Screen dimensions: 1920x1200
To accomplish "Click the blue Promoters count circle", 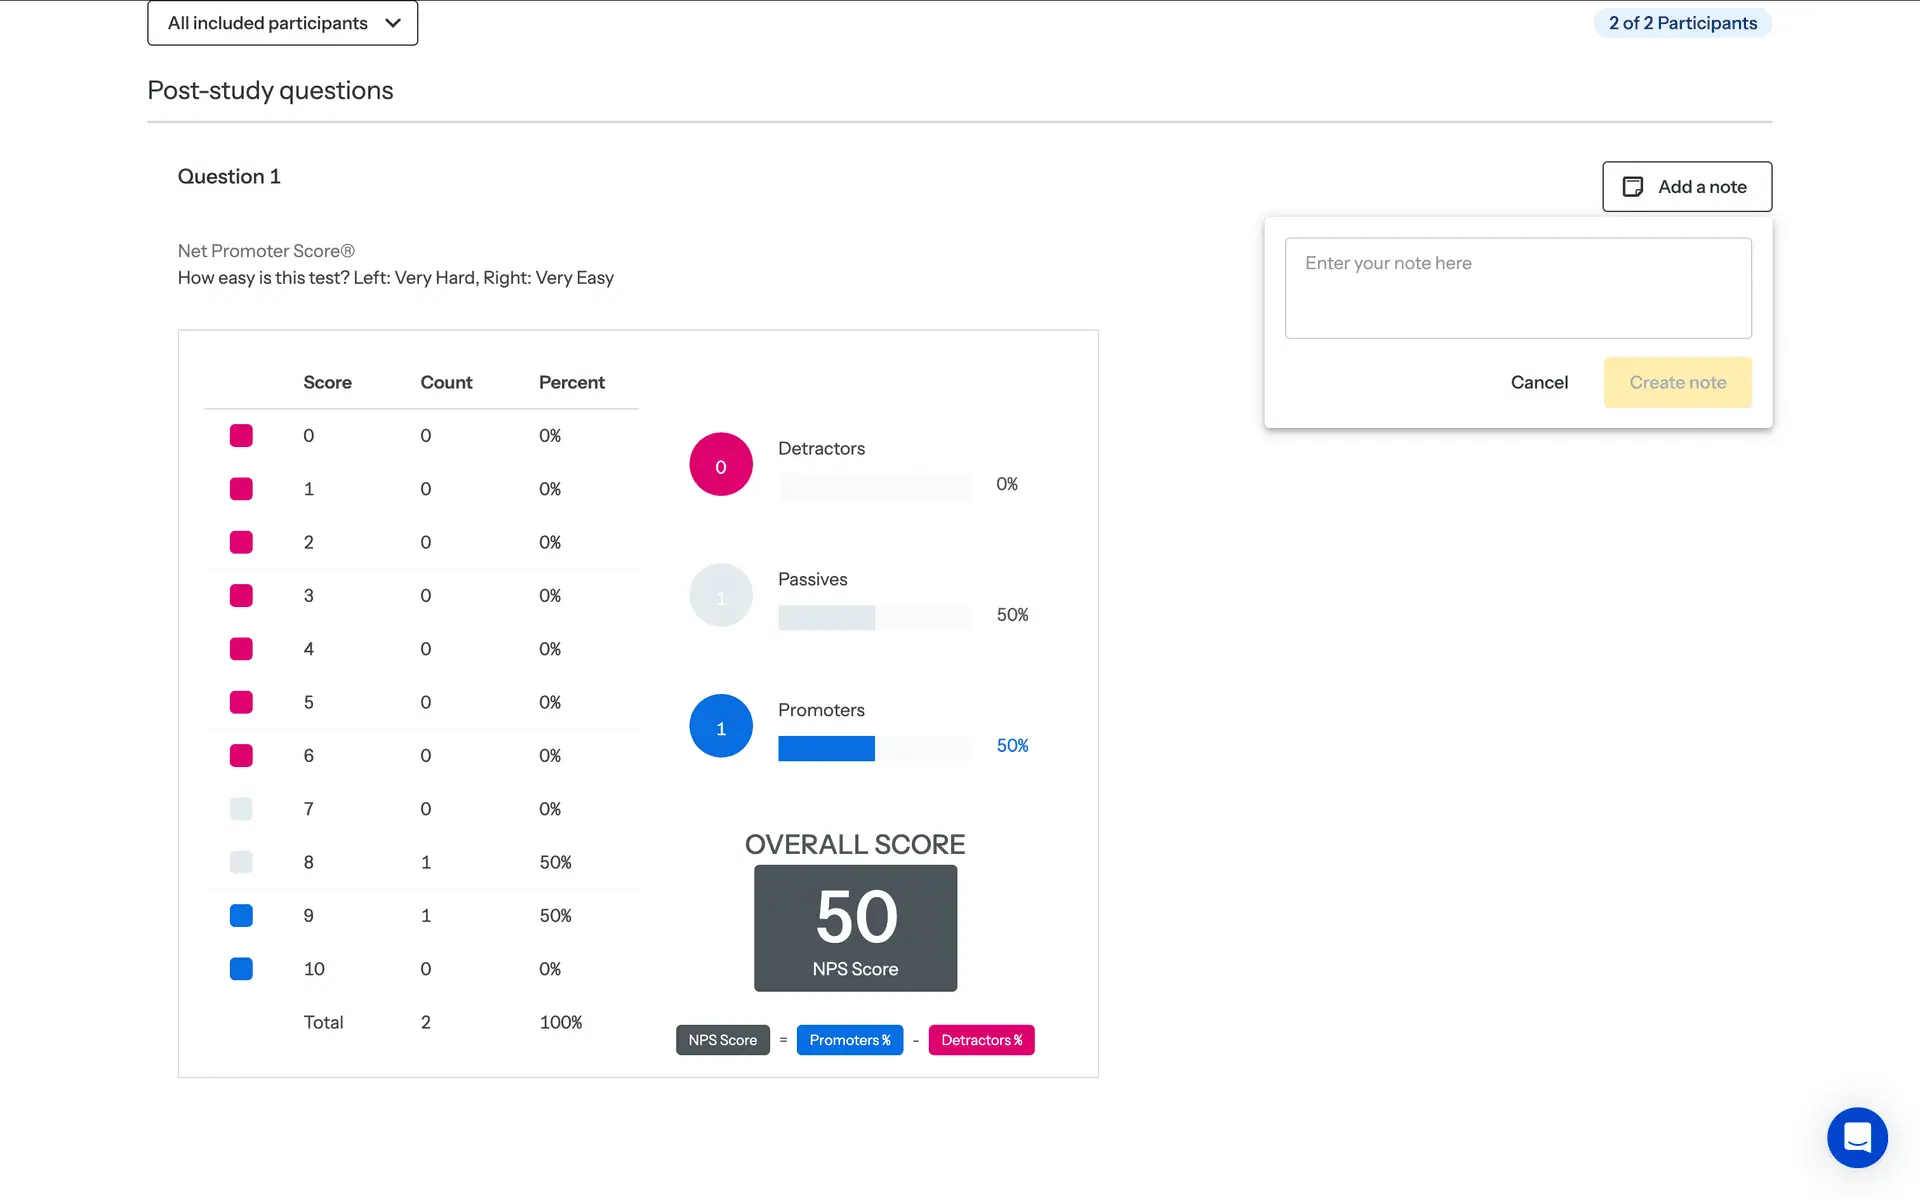I will (720, 727).
